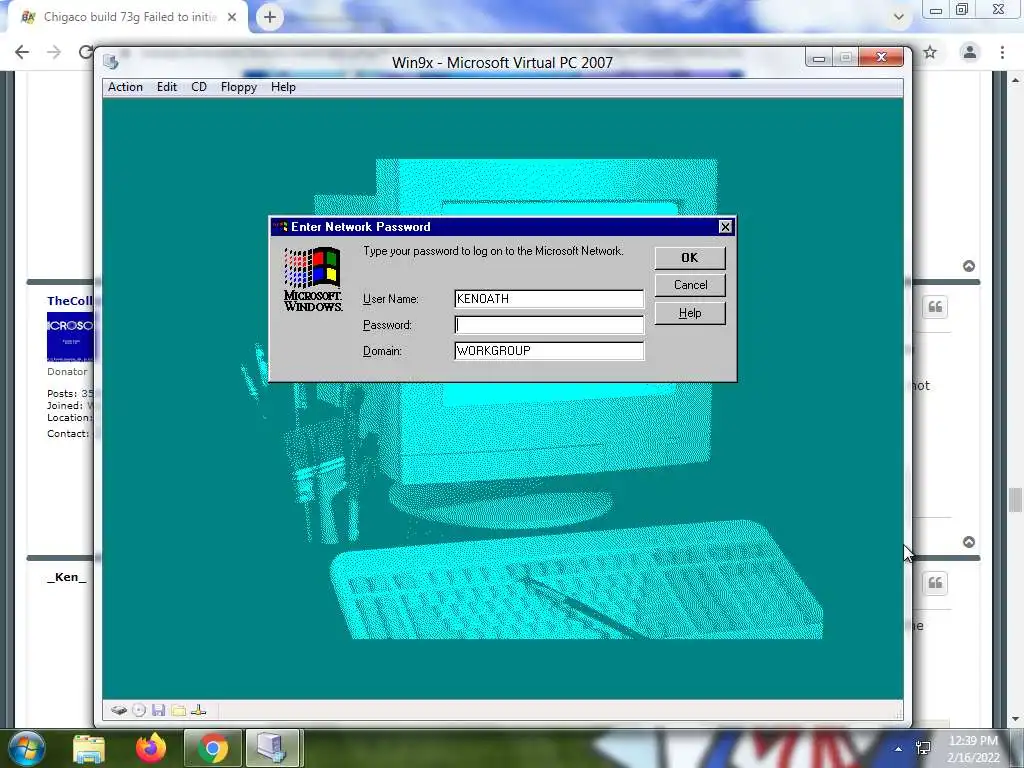
Task: Click the browser back arrow
Action: 22,52
